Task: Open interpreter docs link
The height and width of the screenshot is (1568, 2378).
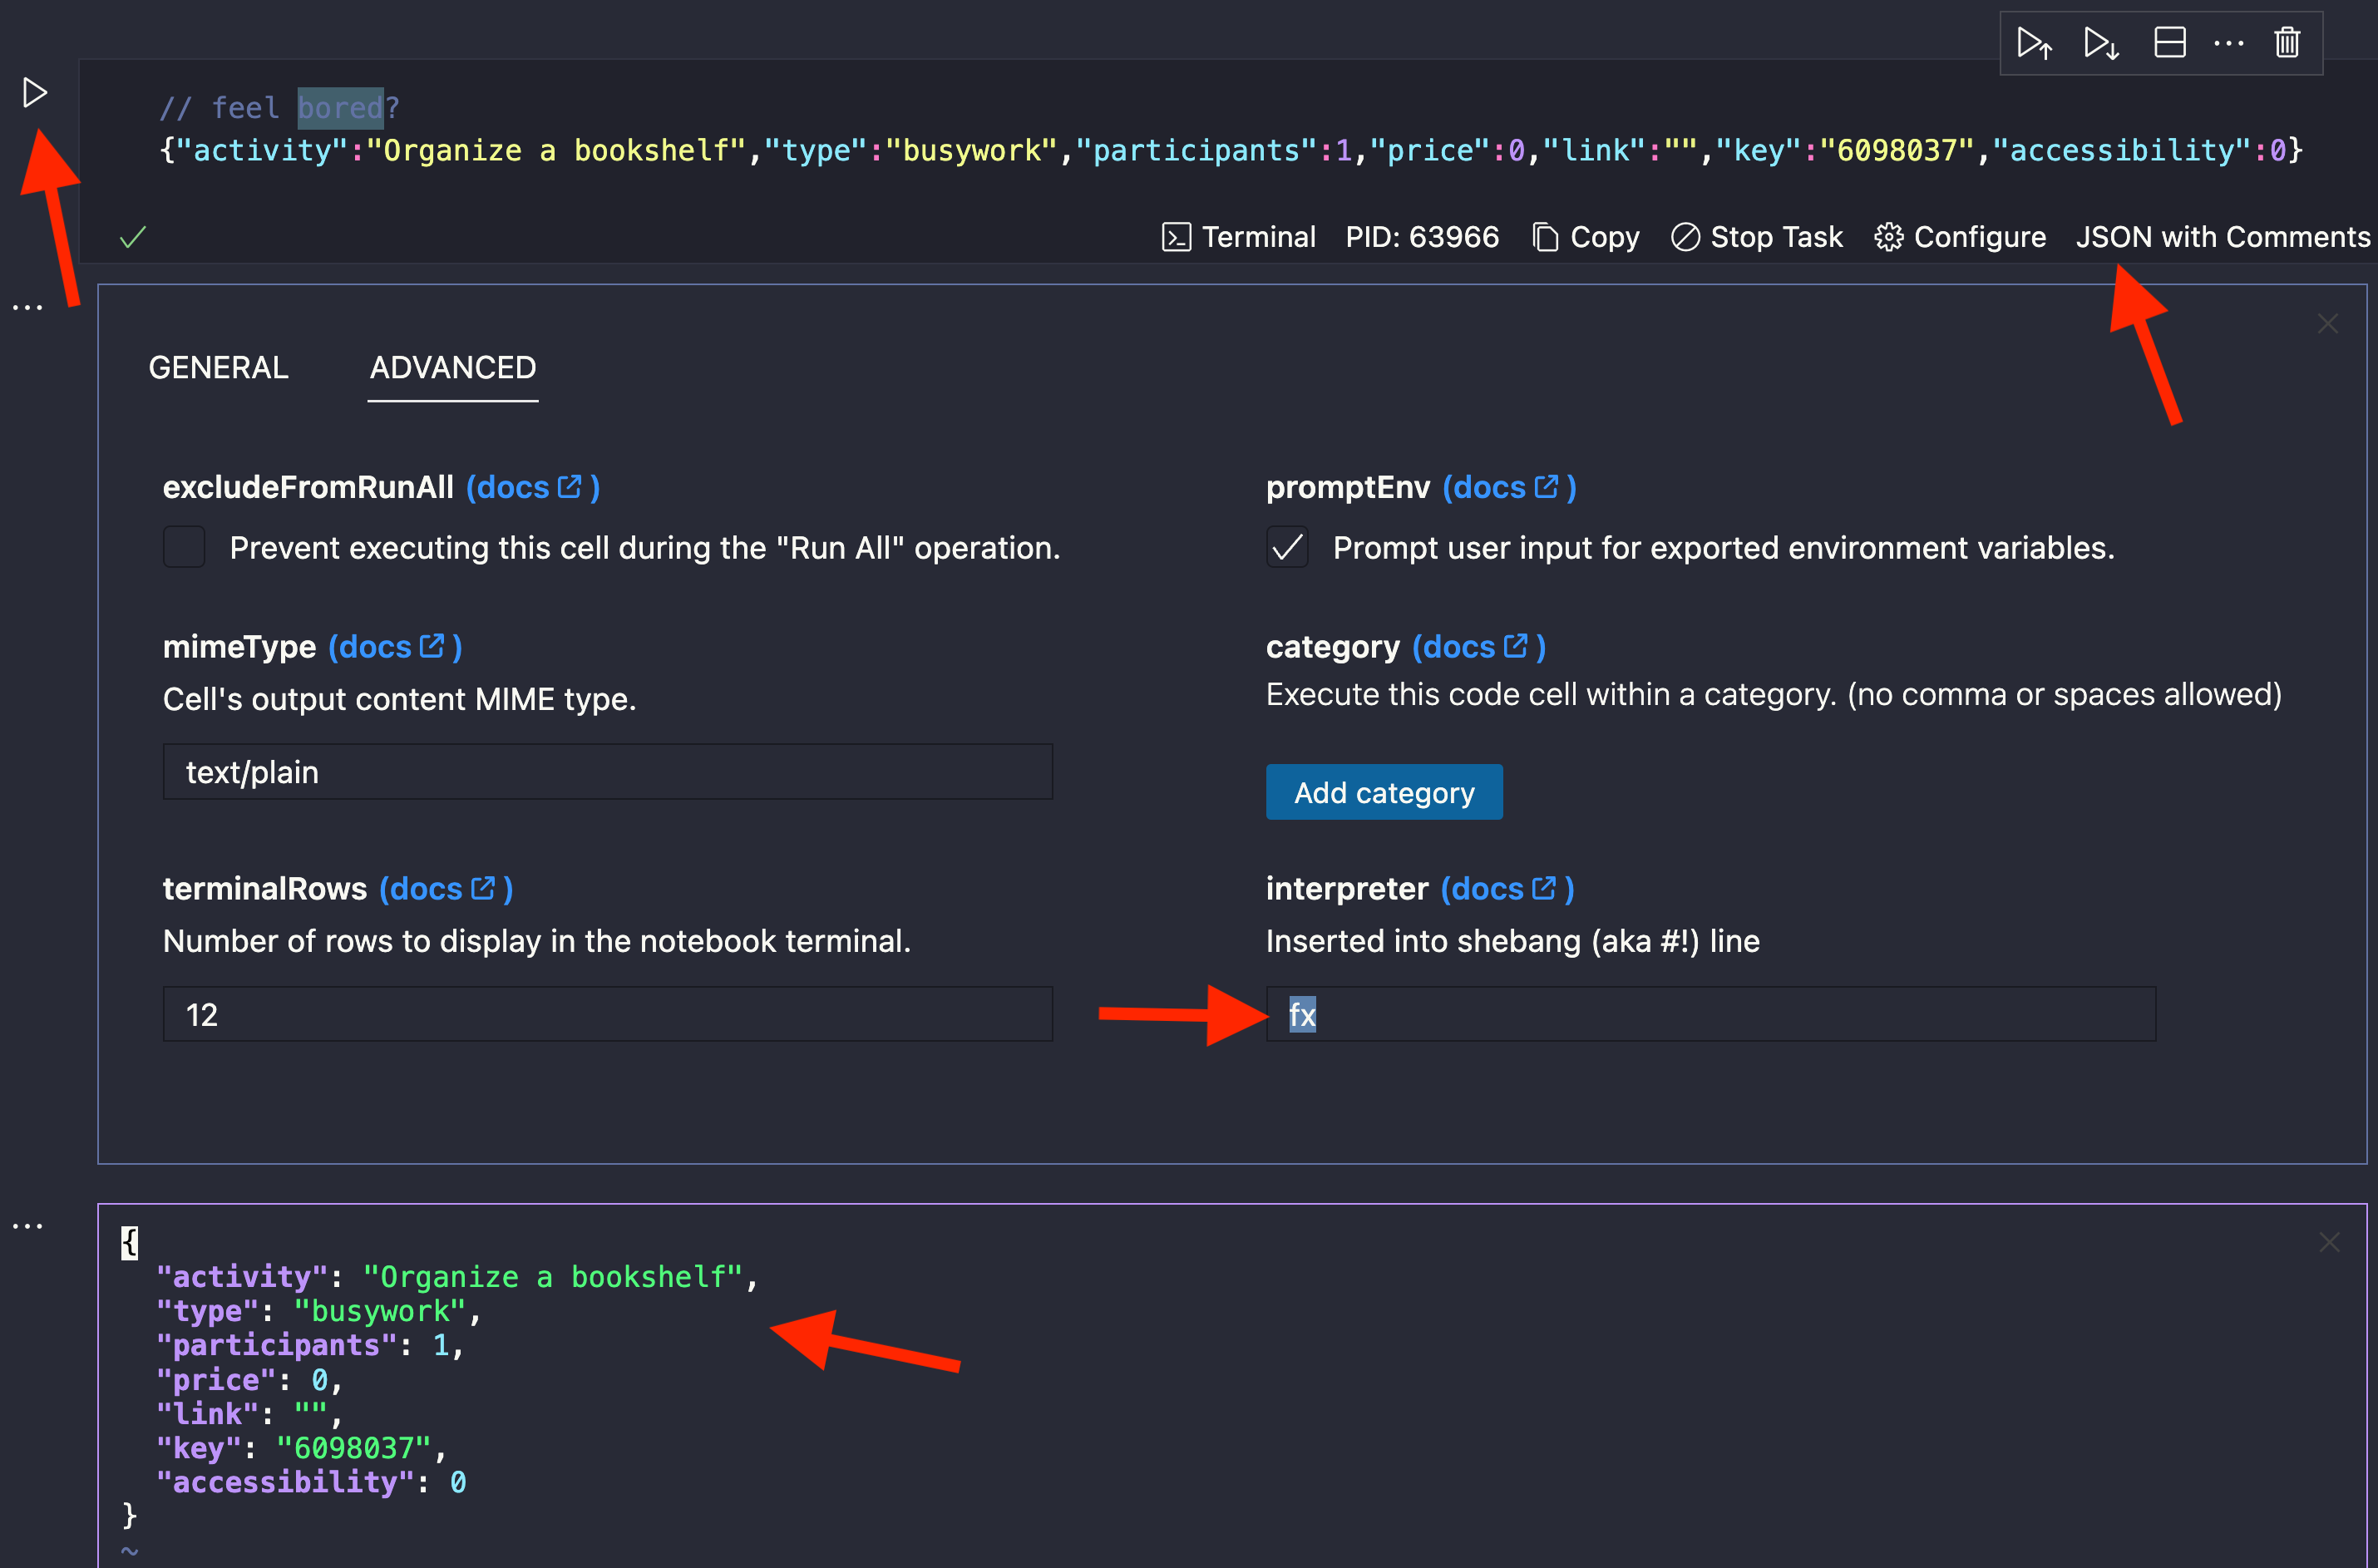Action: point(1507,889)
